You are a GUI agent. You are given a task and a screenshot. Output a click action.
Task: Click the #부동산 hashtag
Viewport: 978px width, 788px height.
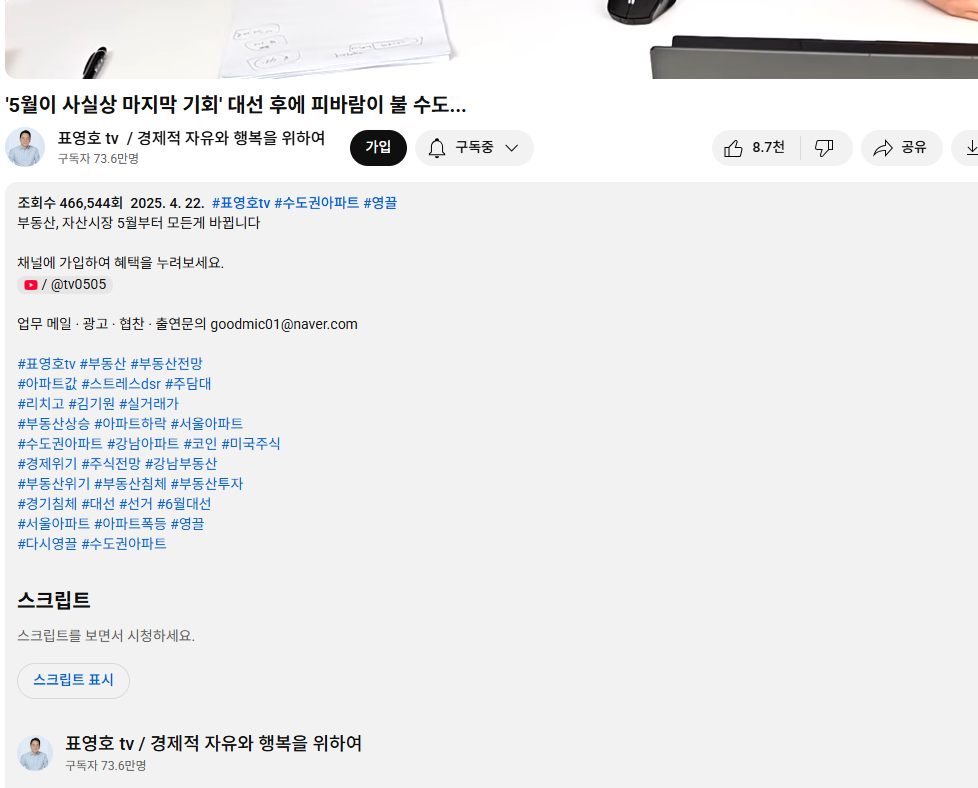click(103, 364)
